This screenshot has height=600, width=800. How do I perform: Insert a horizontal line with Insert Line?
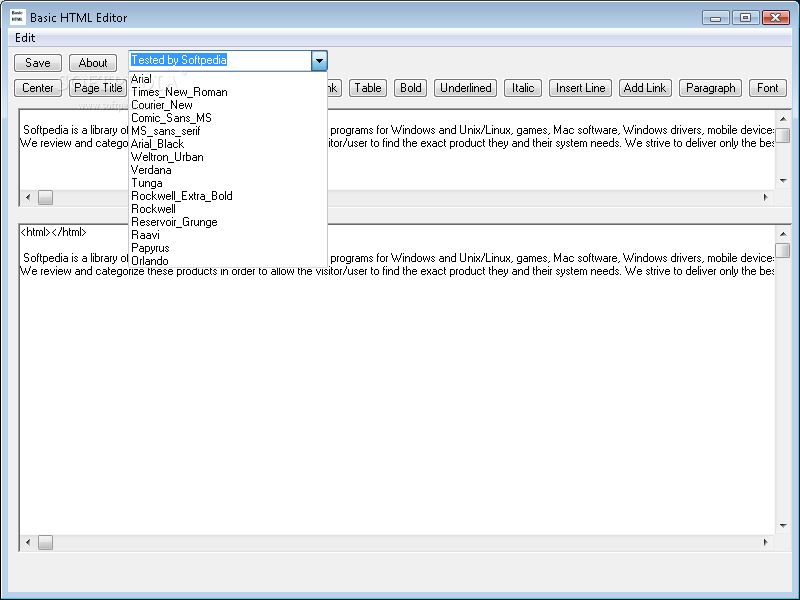click(x=580, y=87)
